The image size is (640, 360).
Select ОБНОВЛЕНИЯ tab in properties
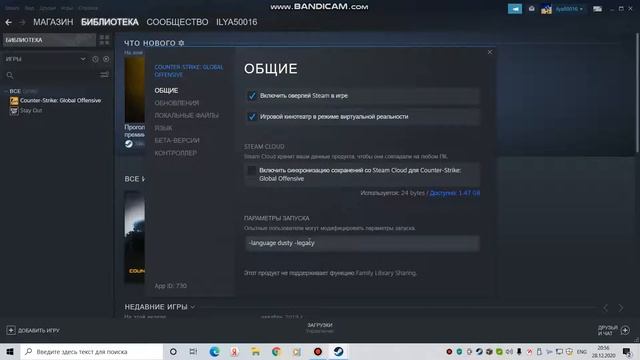tap(177, 103)
